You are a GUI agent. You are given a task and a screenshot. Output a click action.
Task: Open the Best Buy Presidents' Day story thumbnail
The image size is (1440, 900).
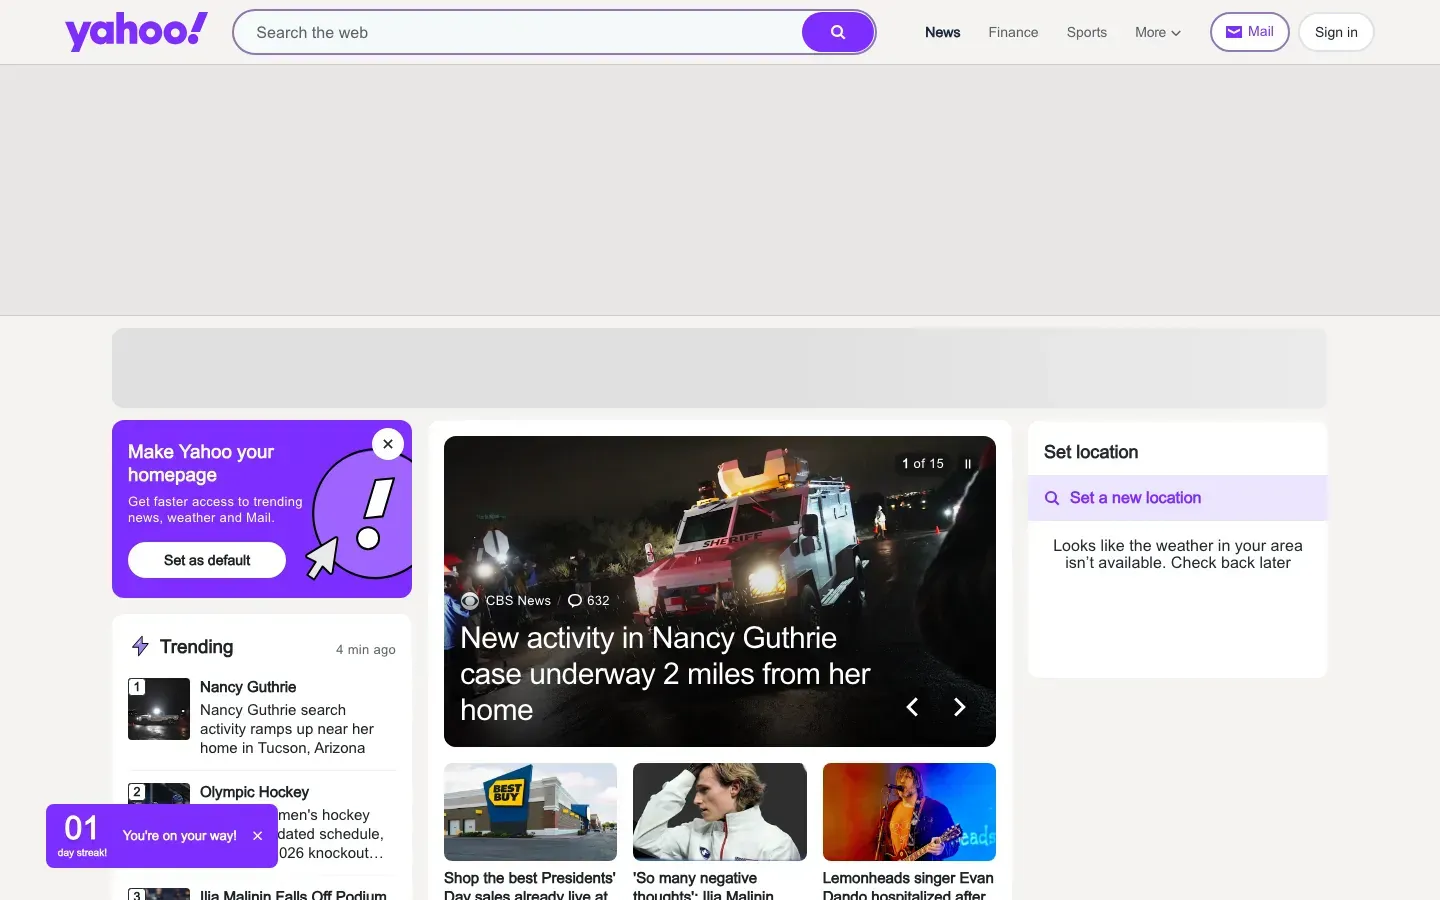(530, 812)
